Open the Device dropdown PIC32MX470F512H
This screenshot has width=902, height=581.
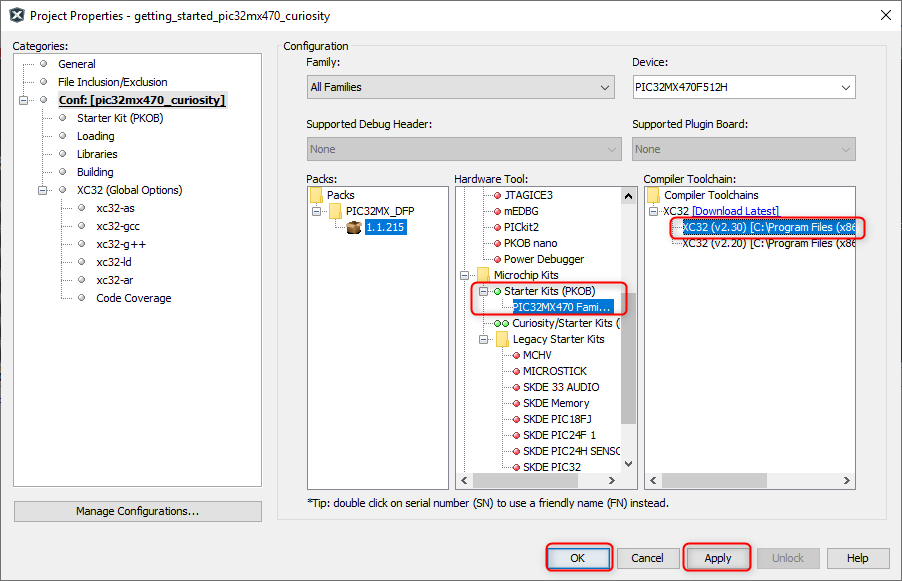[743, 88]
